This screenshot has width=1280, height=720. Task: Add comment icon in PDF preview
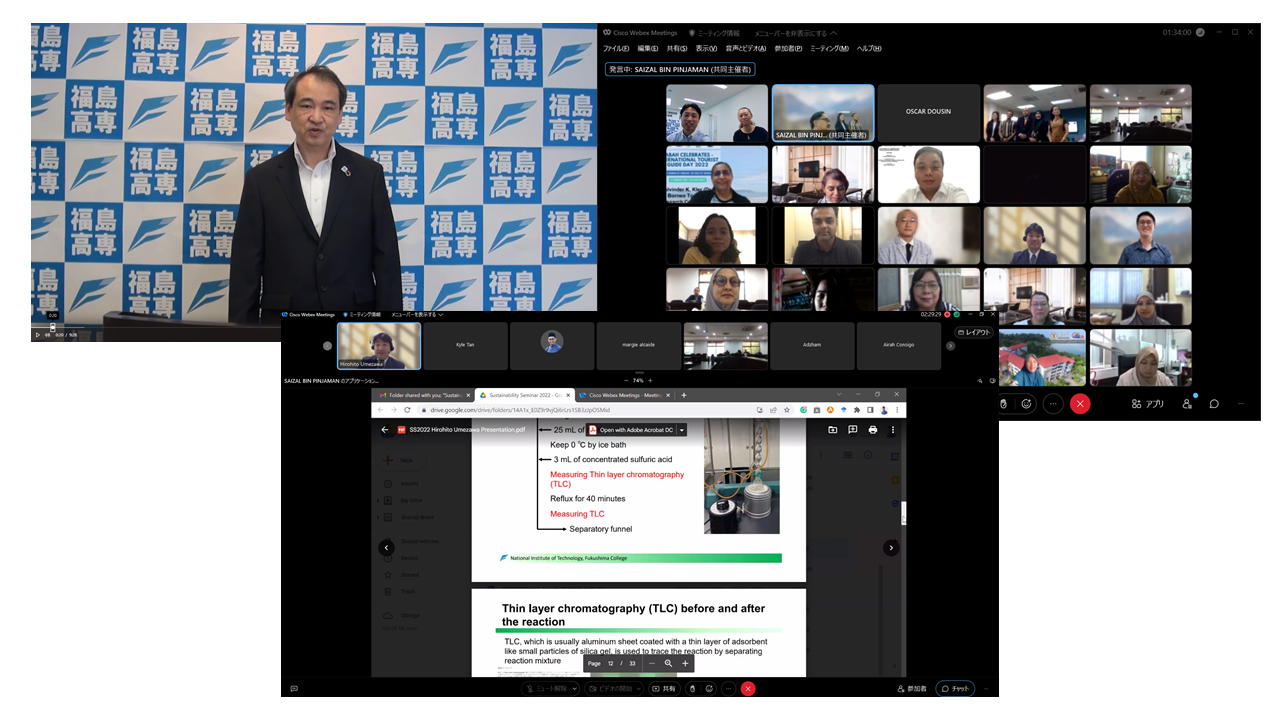[x=853, y=430]
